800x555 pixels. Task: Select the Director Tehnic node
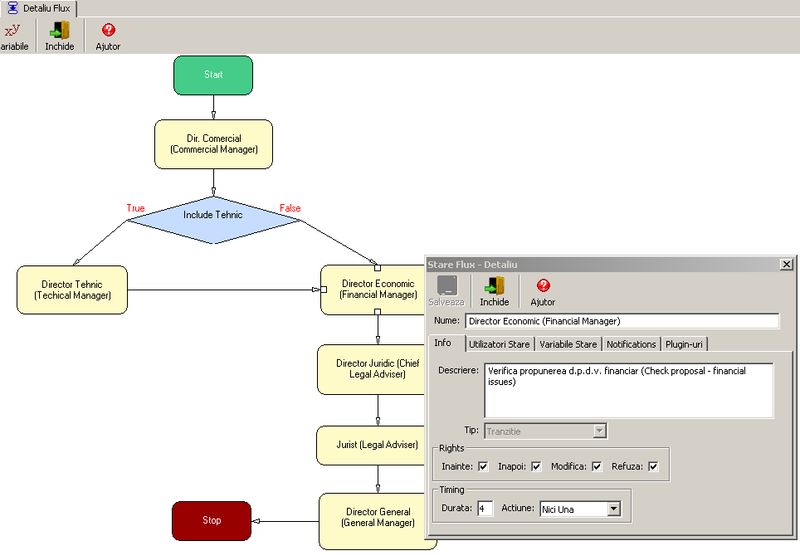pyautogui.click(x=72, y=290)
